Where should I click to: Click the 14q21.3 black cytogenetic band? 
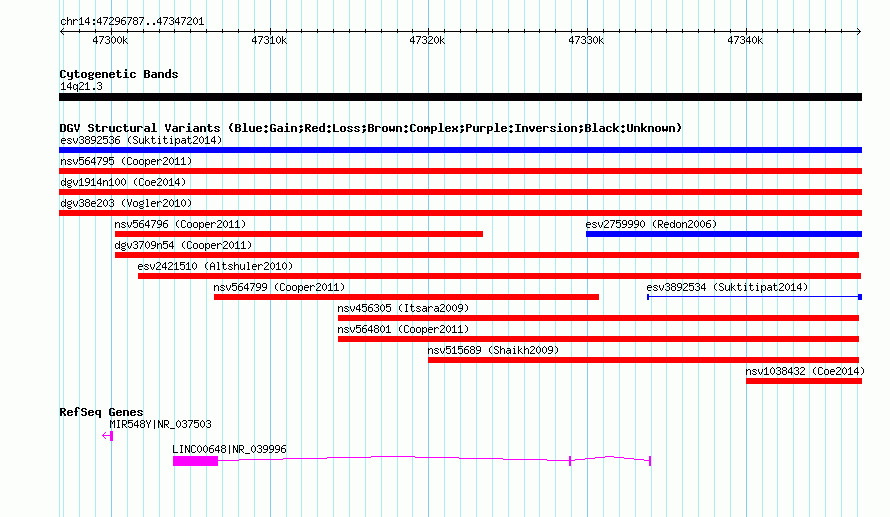(460, 97)
